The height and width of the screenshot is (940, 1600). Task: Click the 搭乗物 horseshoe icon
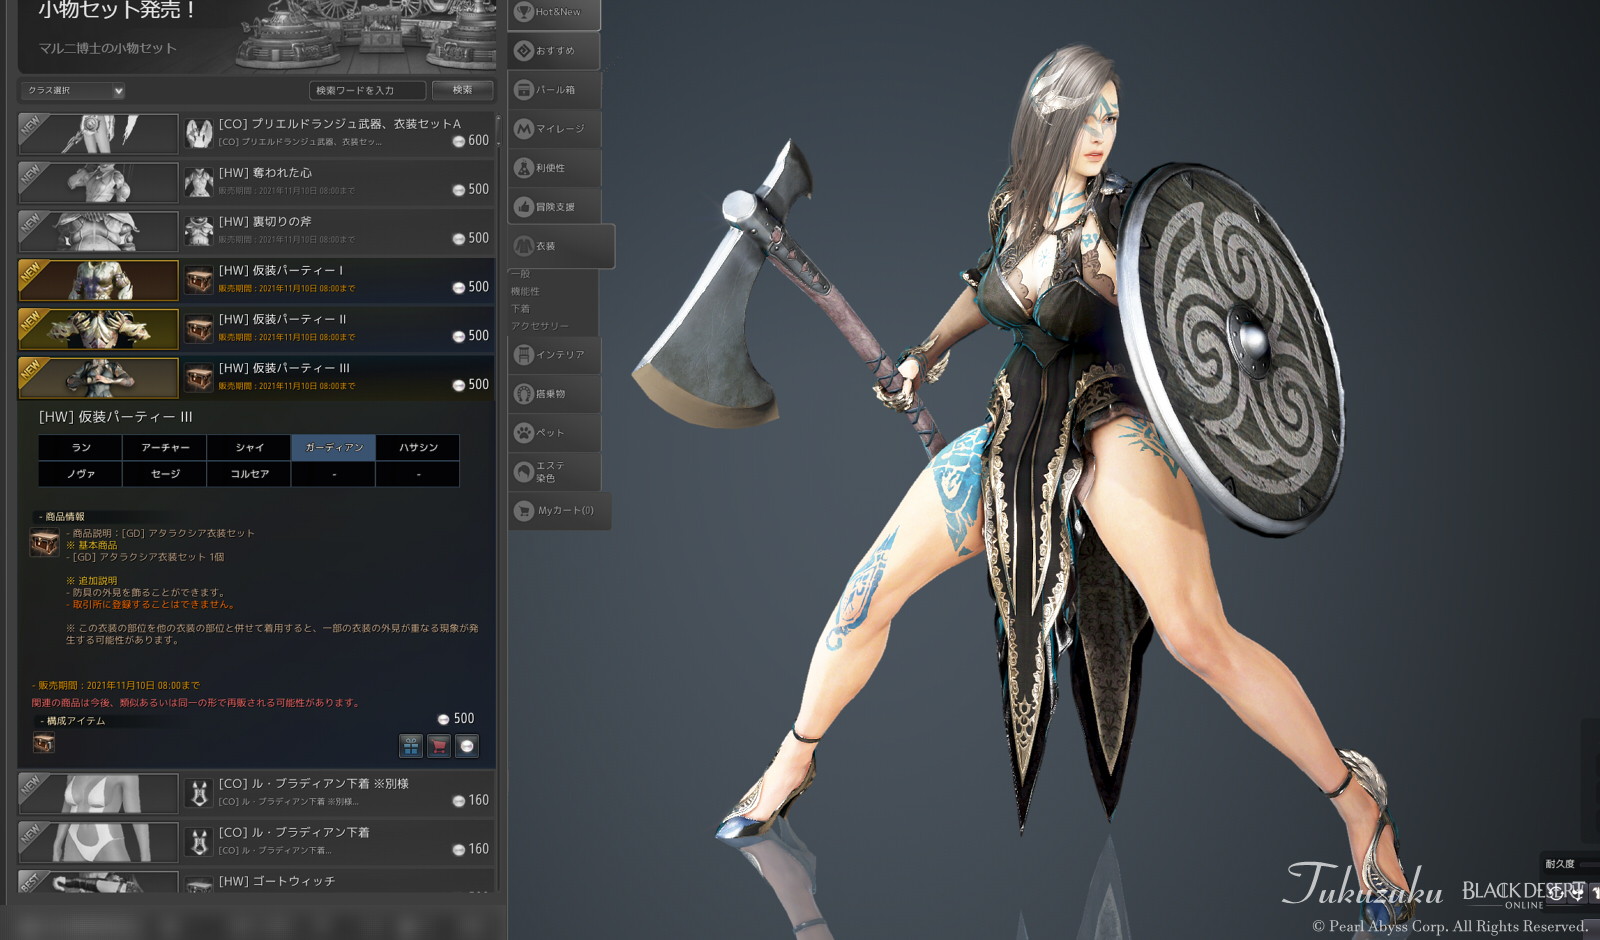coord(524,394)
